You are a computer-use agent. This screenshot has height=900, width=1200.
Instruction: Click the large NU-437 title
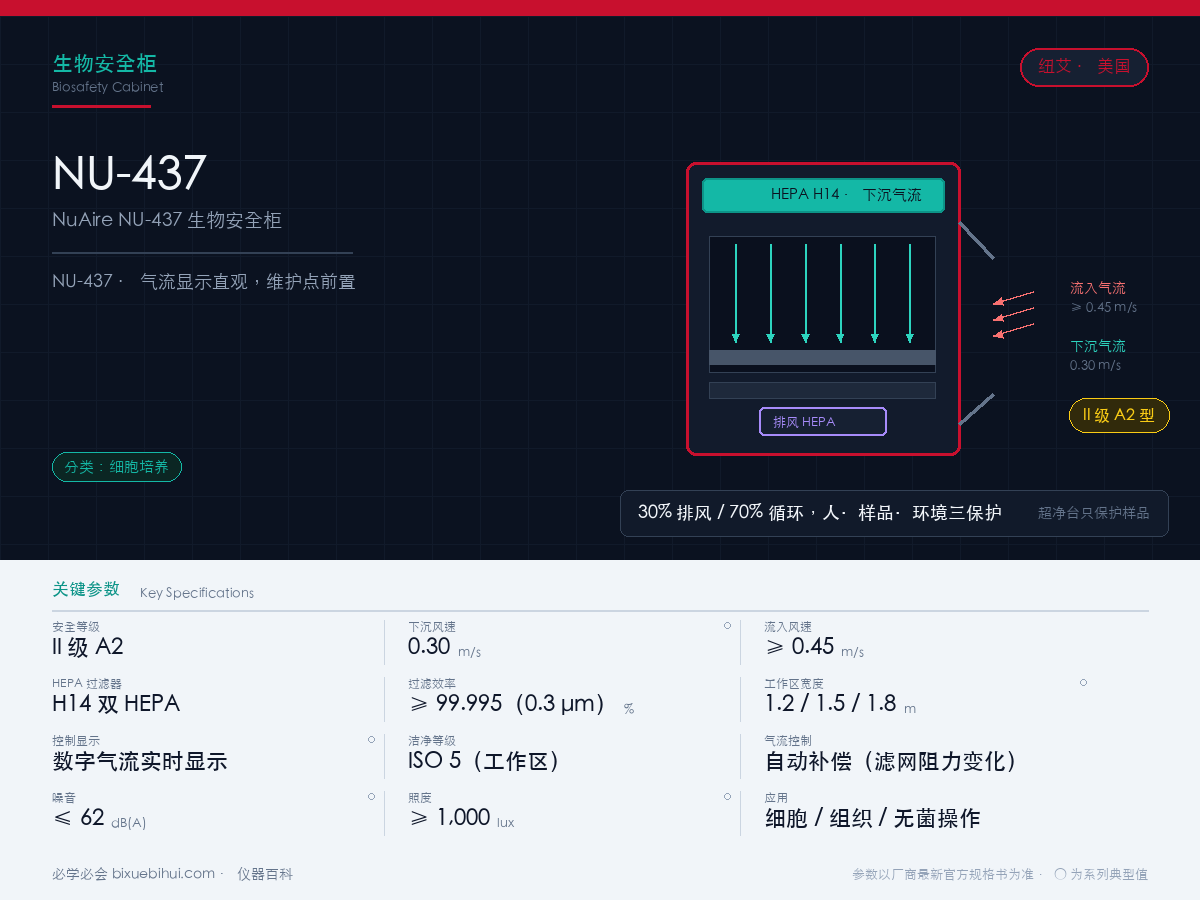pos(129,173)
